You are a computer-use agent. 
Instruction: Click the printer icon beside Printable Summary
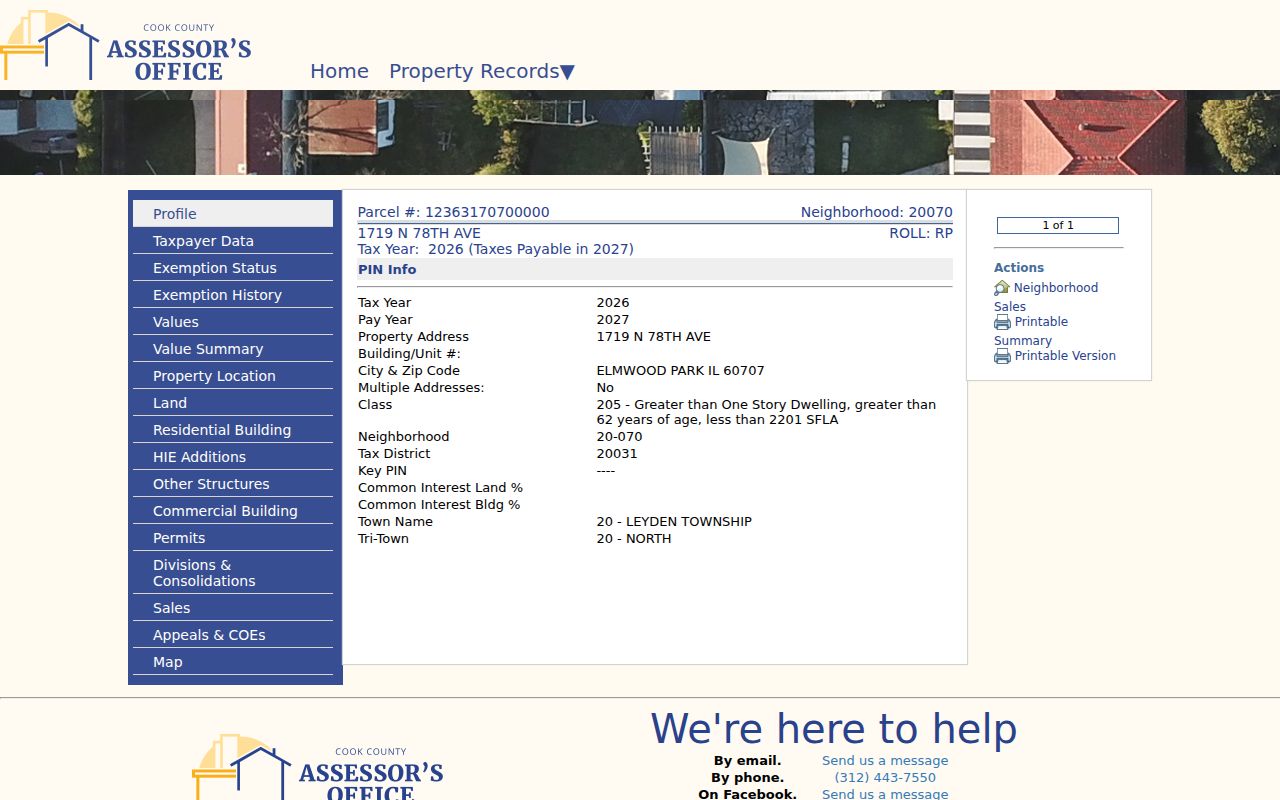(1002, 322)
